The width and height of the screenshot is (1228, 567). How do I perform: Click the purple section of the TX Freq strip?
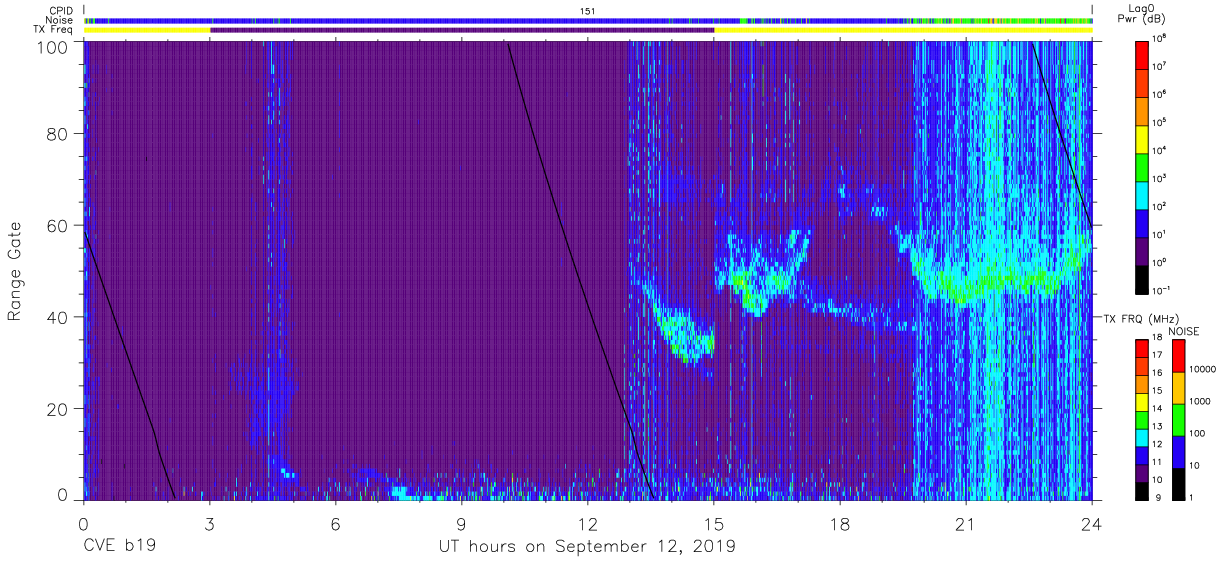tap(462, 30)
